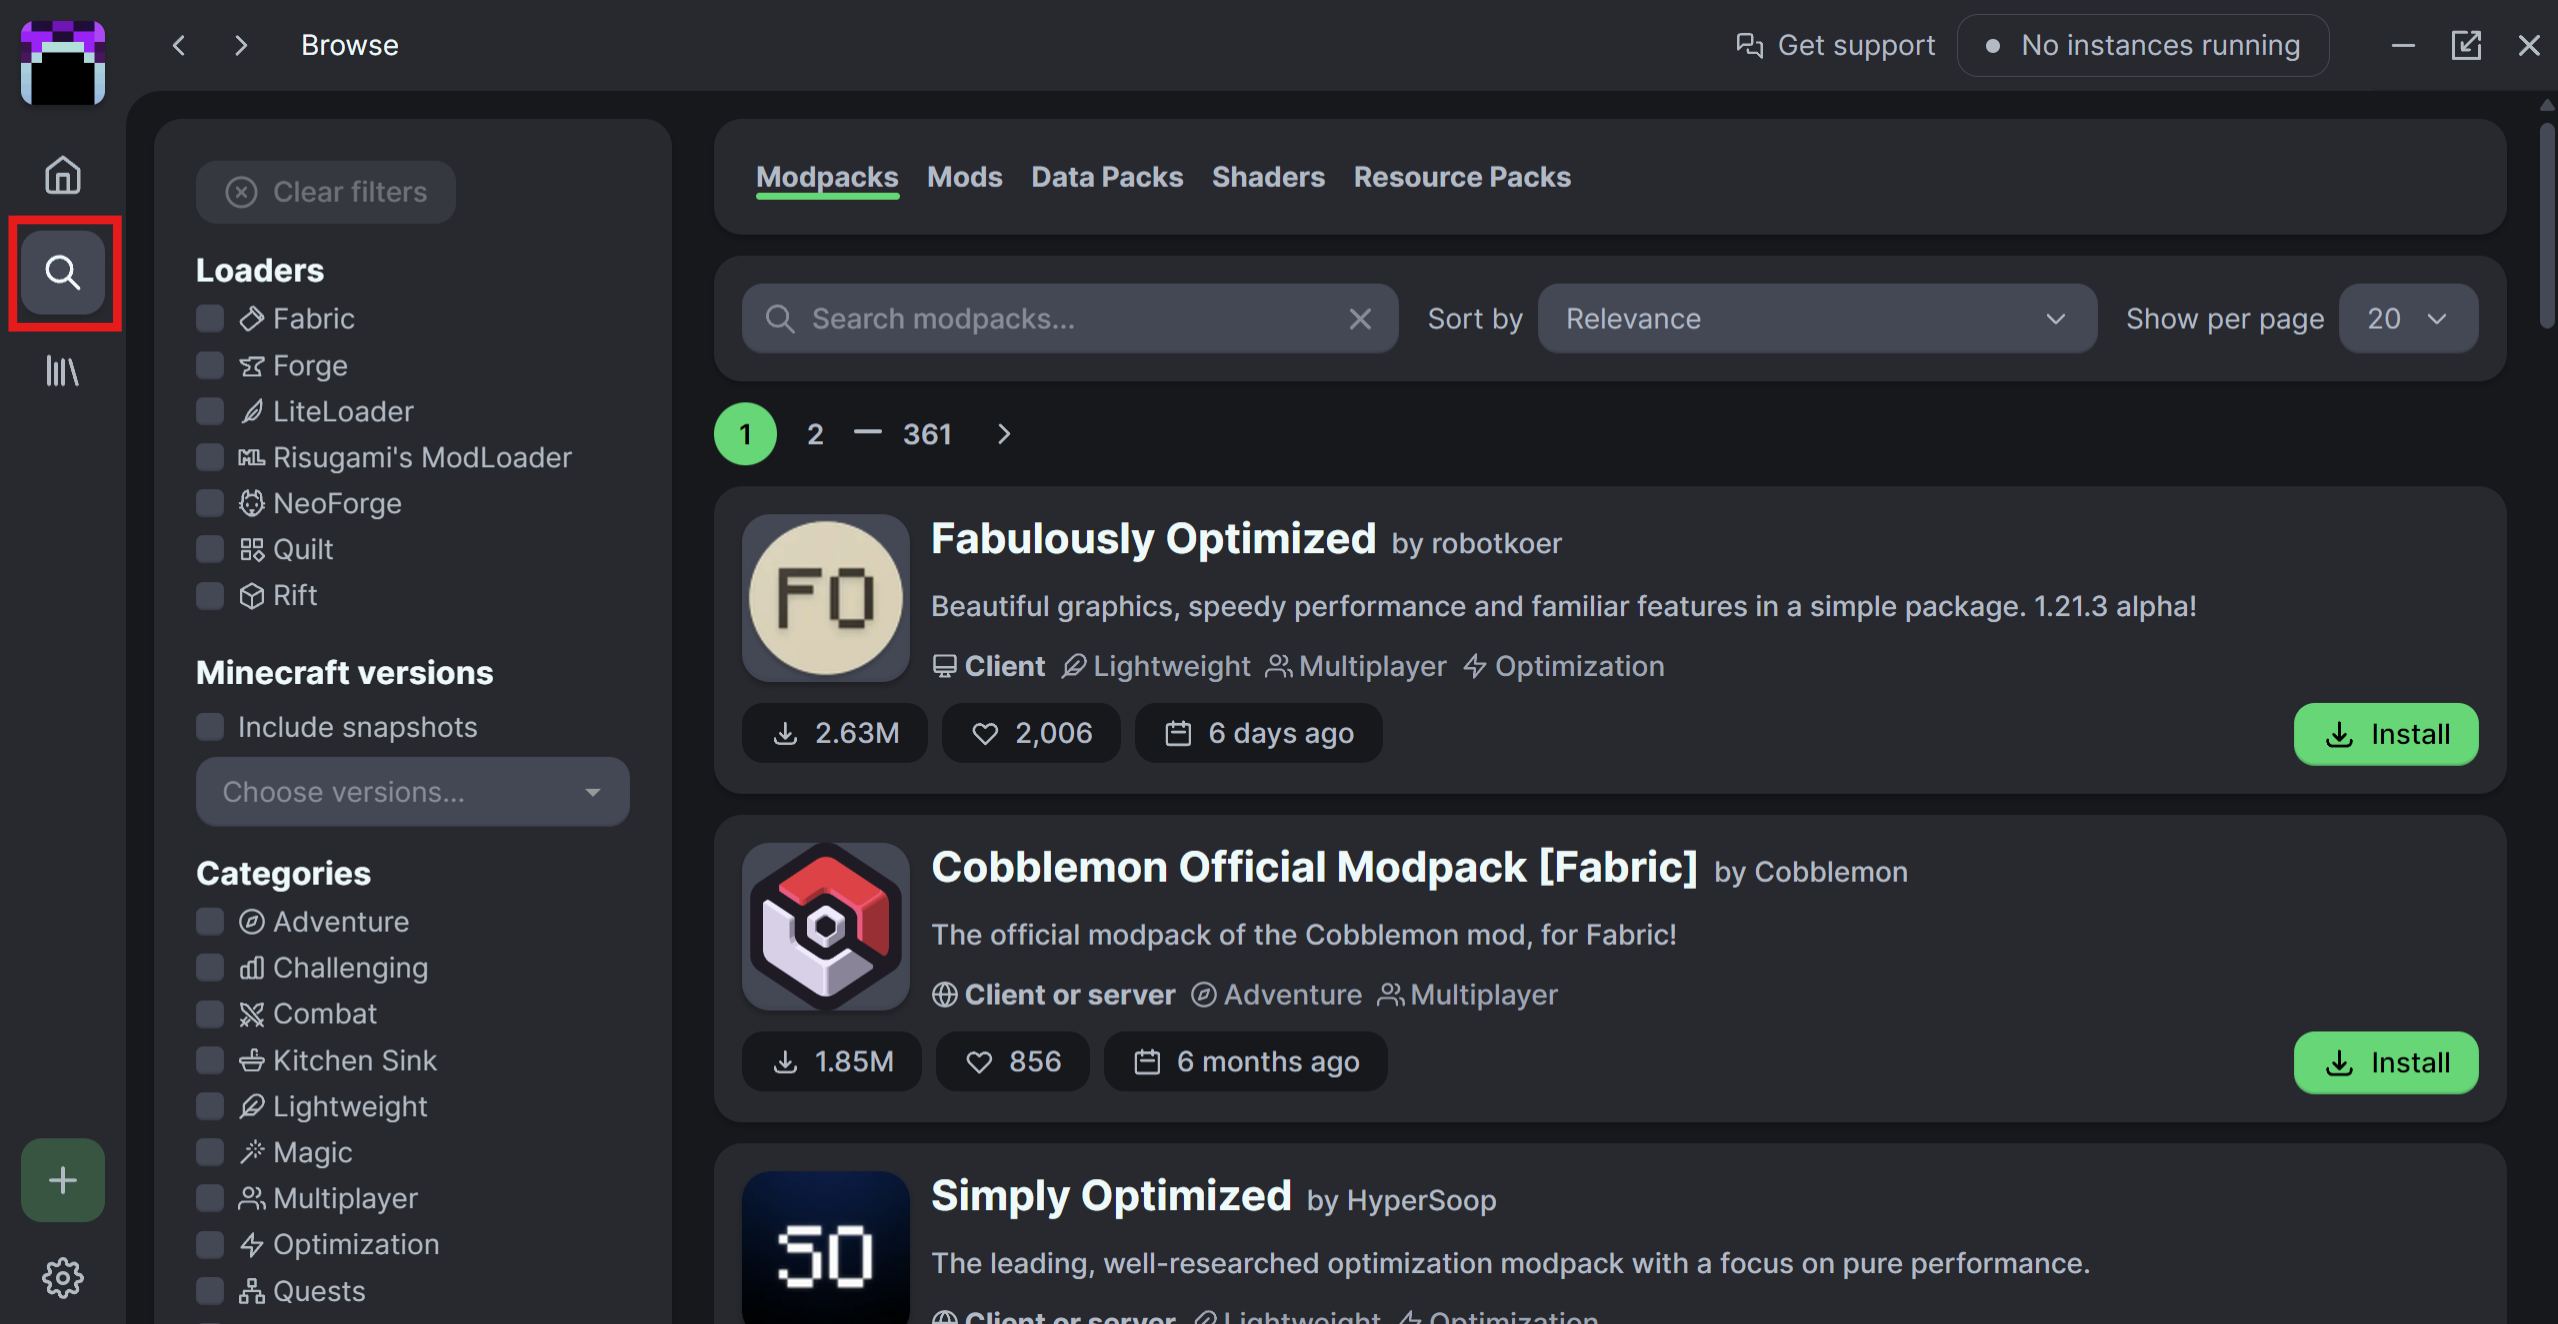Switch to the Shaders tab

(x=1268, y=177)
